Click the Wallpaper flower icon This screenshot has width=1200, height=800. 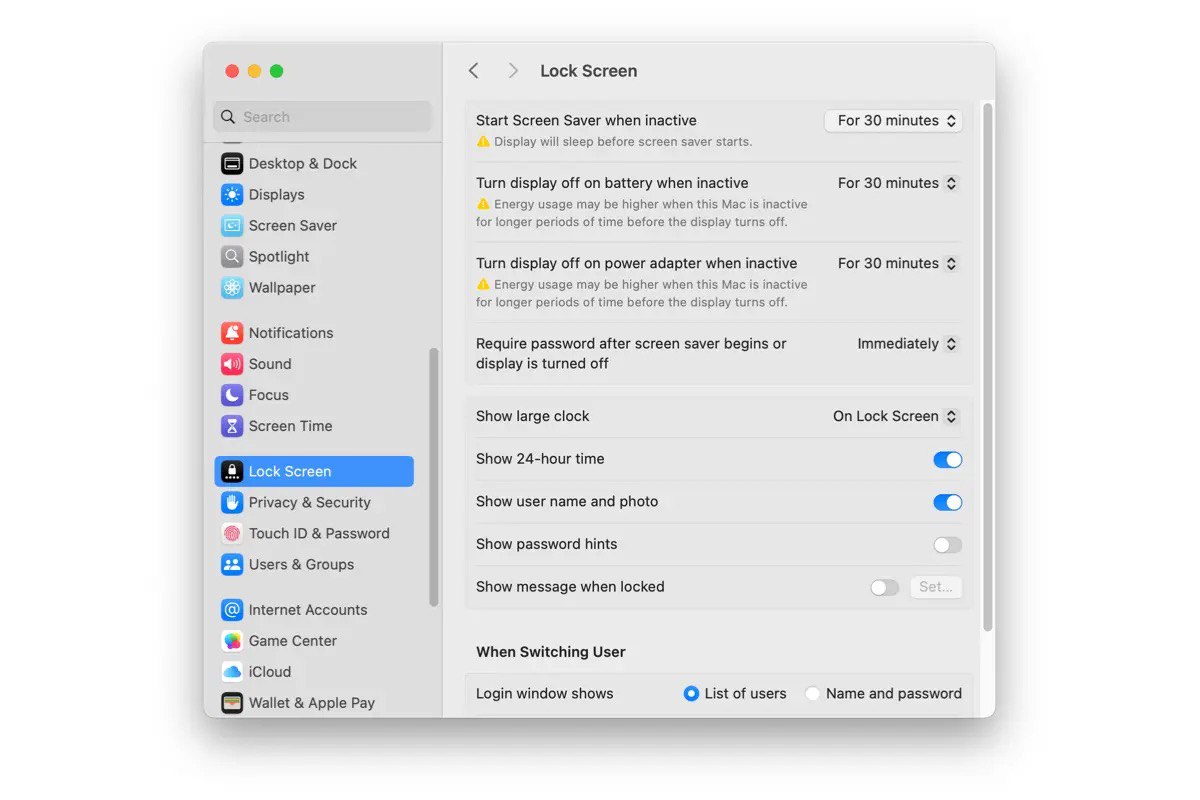click(232, 288)
